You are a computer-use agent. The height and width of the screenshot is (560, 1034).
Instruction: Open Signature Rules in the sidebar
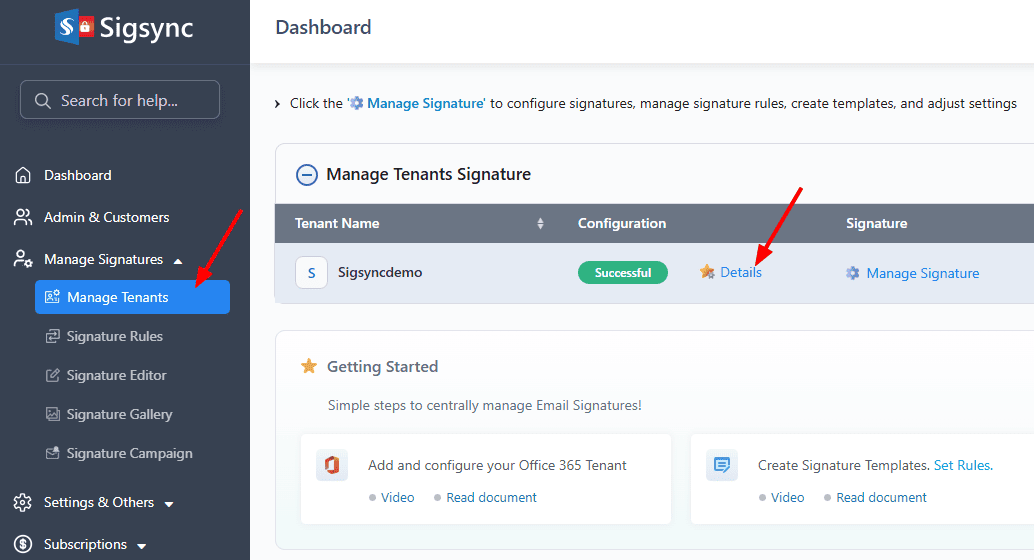(x=114, y=337)
